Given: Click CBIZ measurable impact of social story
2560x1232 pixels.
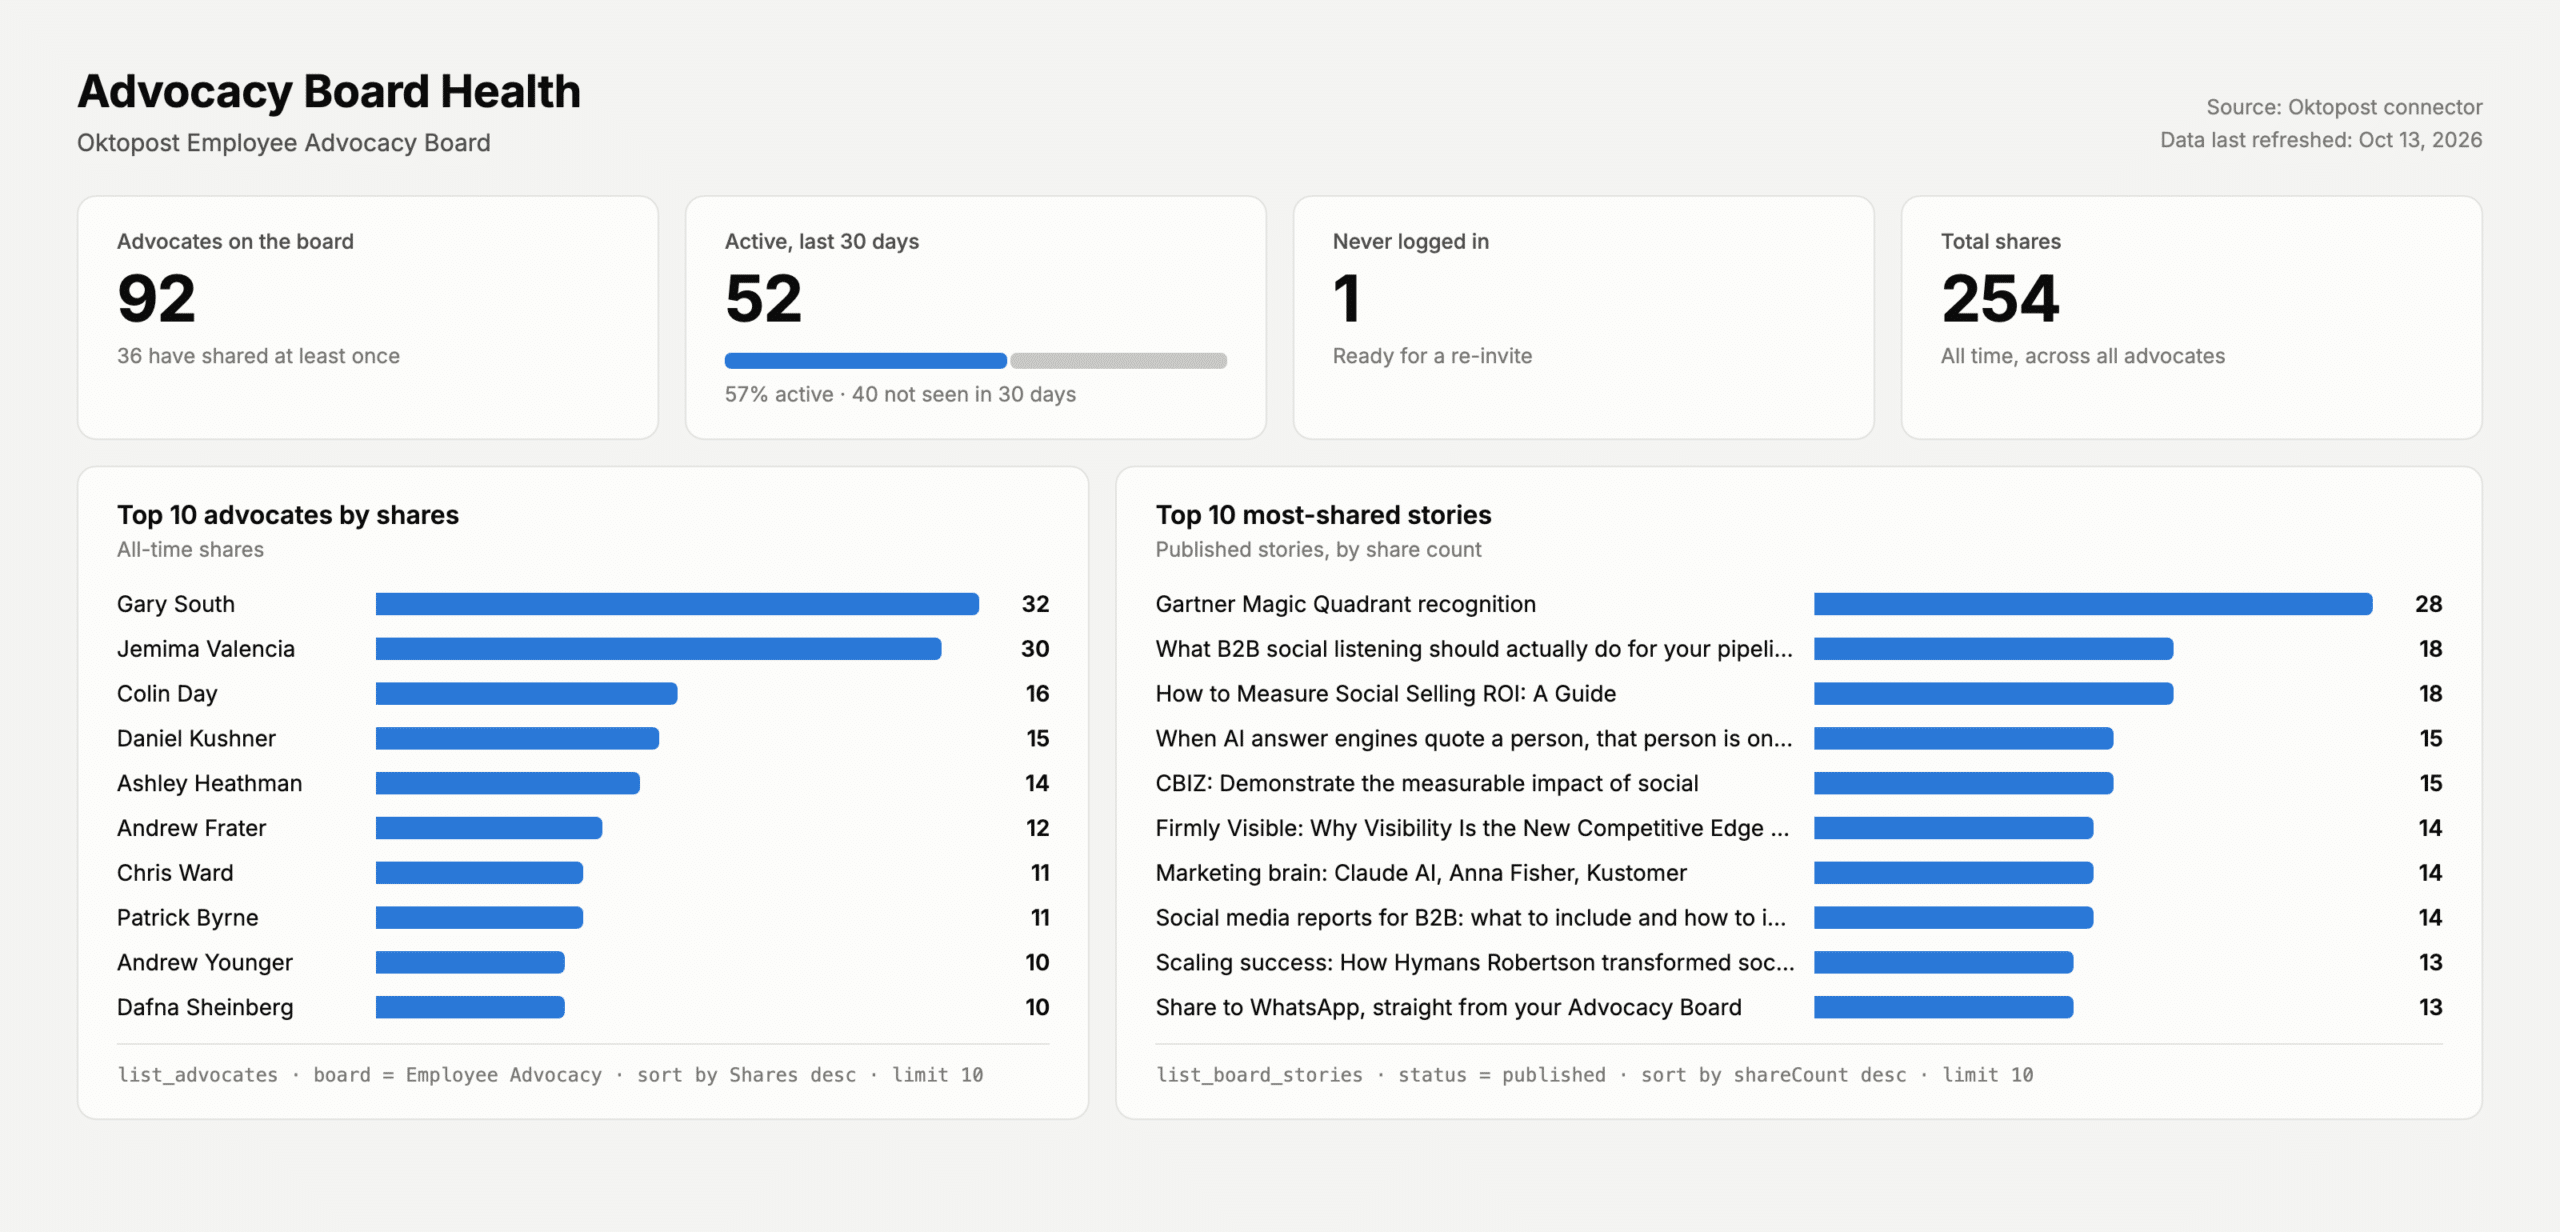Looking at the screenshot, I should [1427, 783].
